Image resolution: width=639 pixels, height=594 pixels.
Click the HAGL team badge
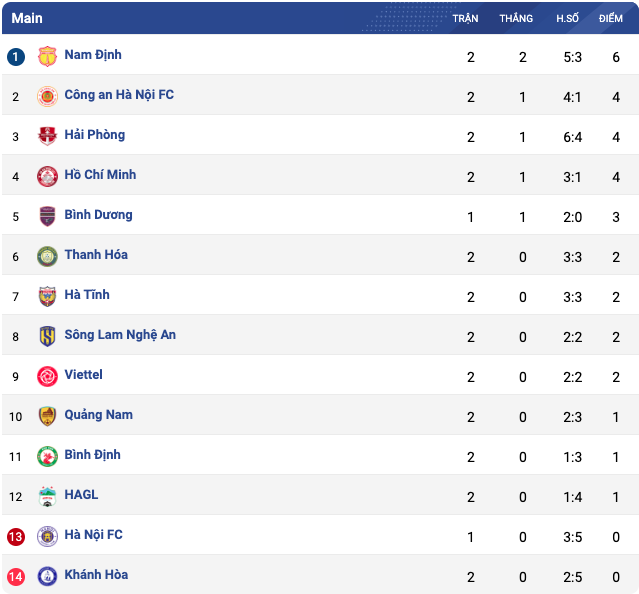[47, 497]
